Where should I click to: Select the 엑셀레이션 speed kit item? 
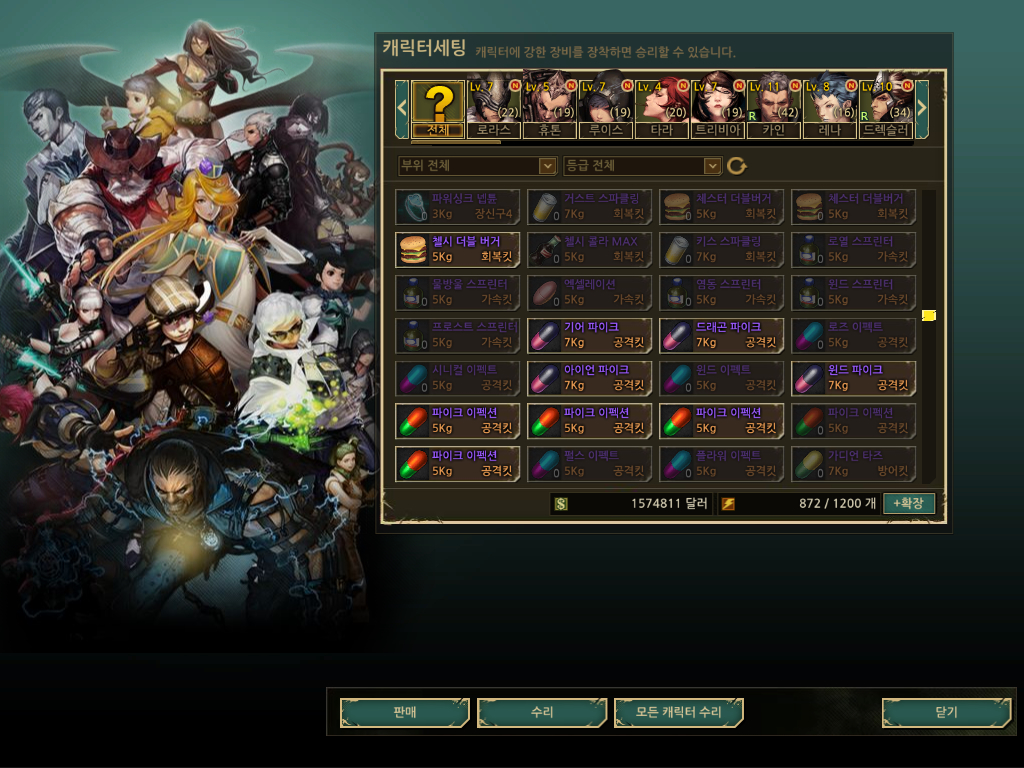(589, 292)
